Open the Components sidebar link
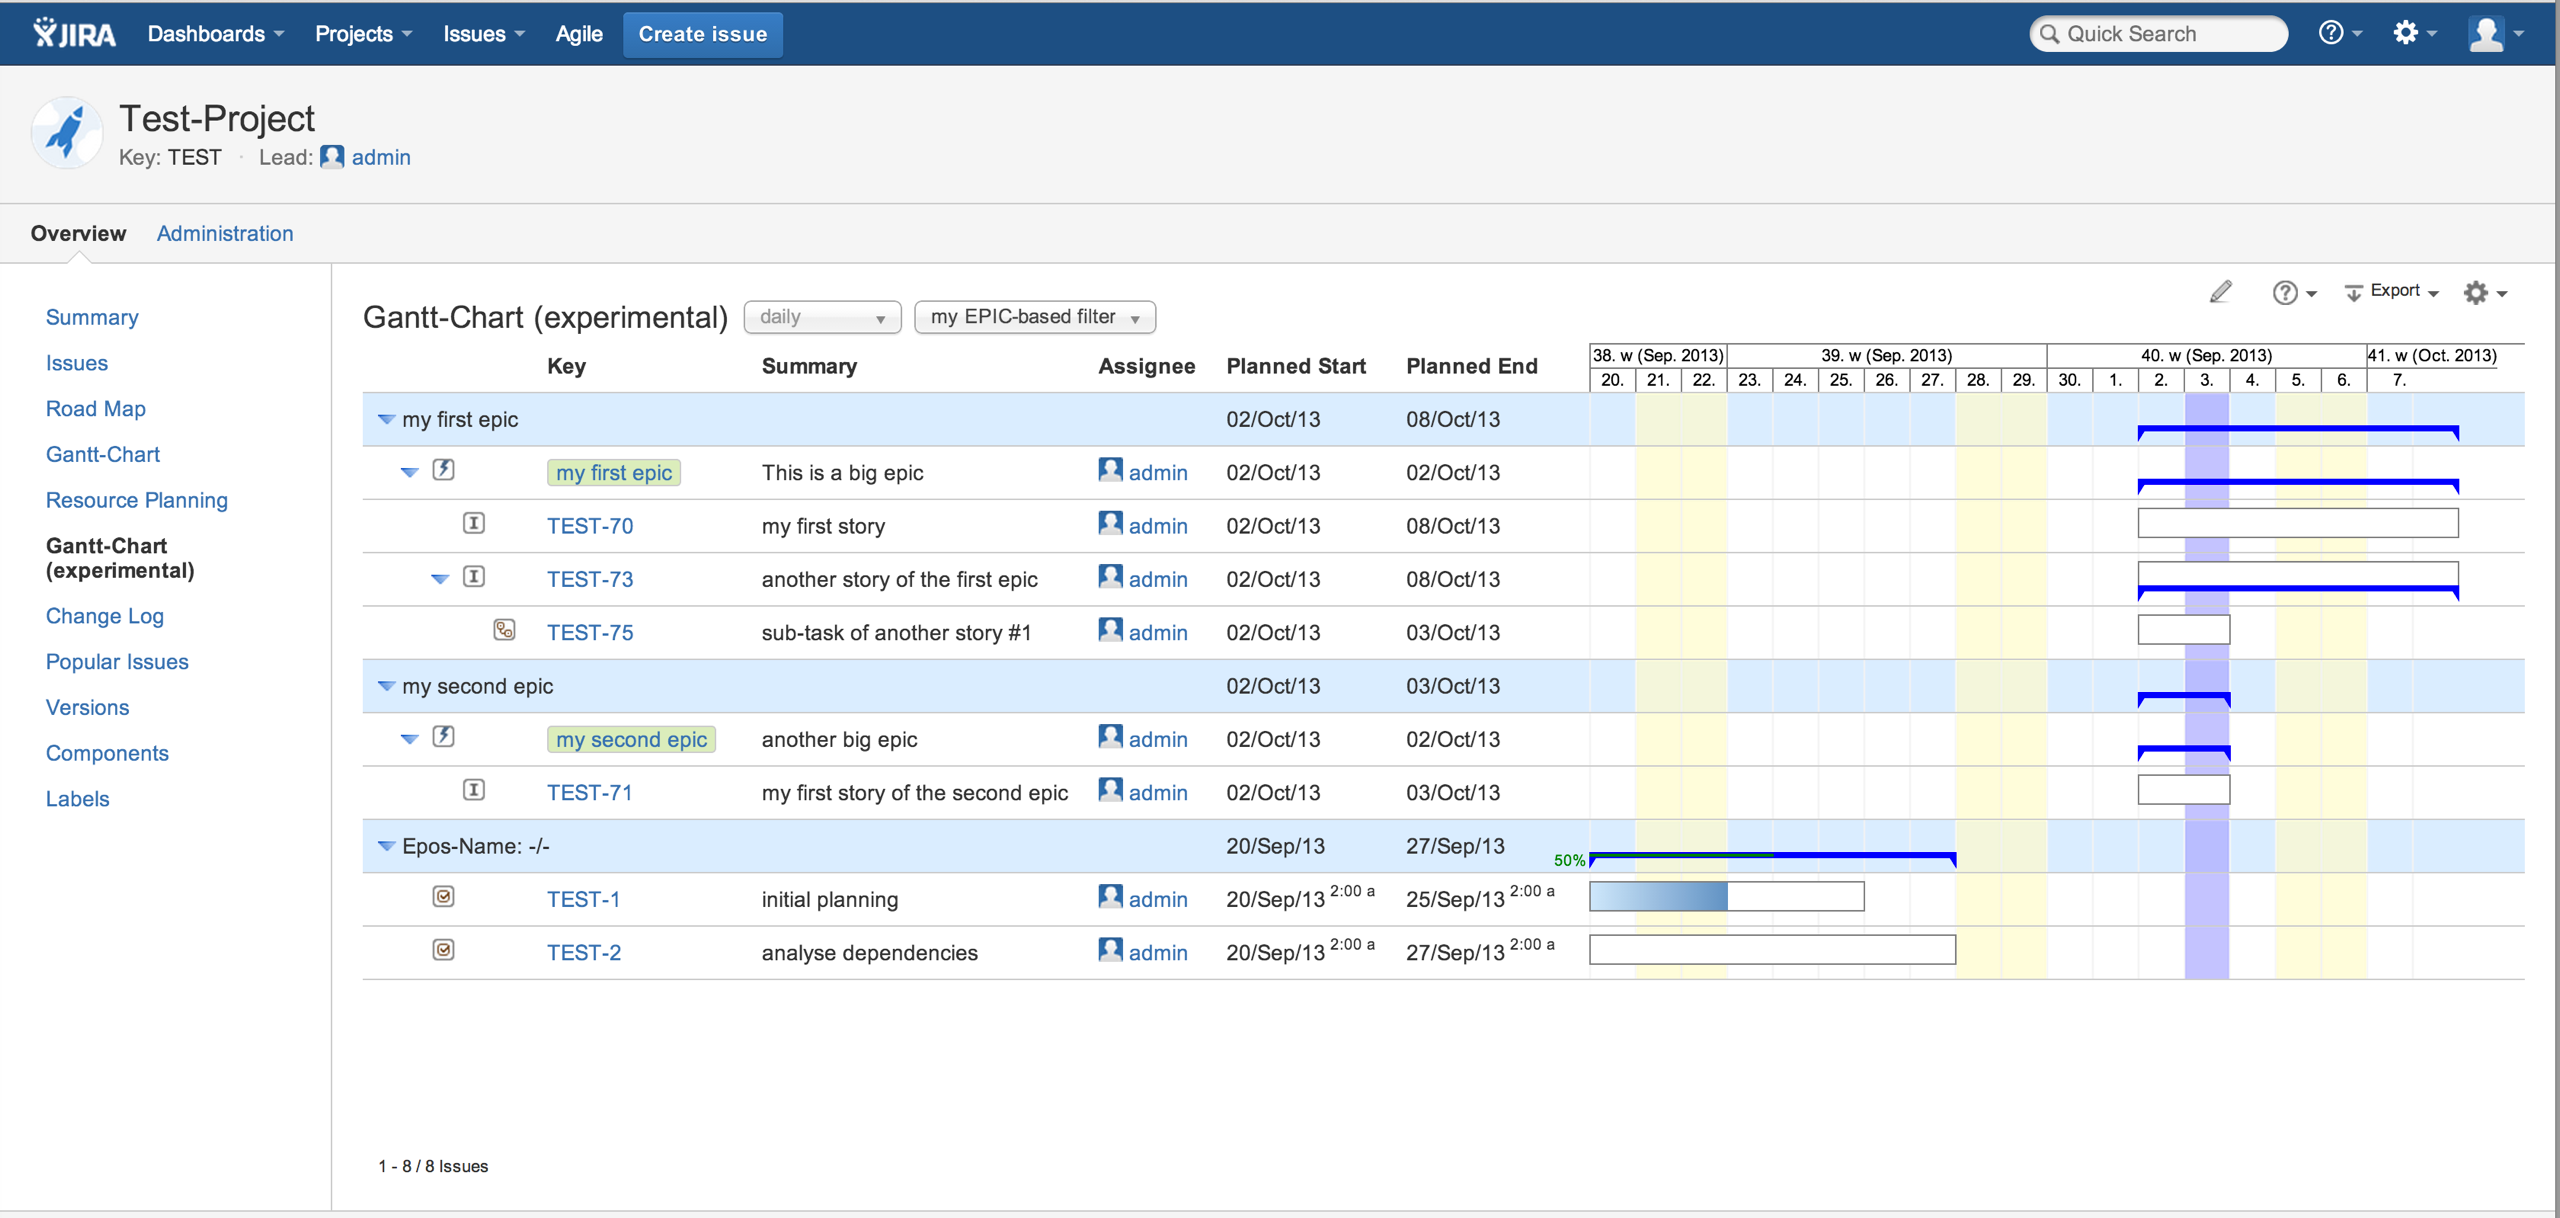2560x1218 pixels. [107, 753]
